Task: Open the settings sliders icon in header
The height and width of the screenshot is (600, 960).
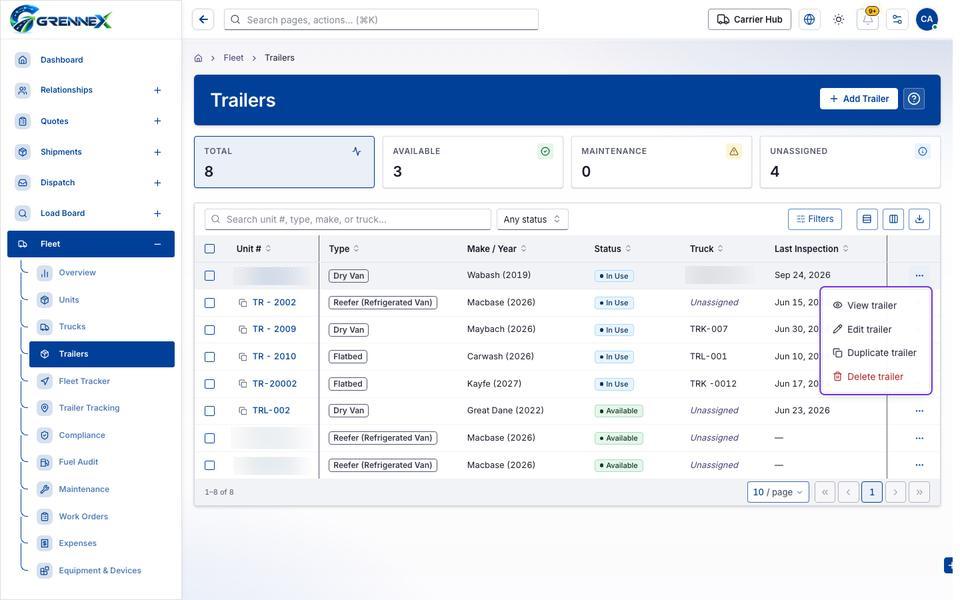Action: coord(898,20)
